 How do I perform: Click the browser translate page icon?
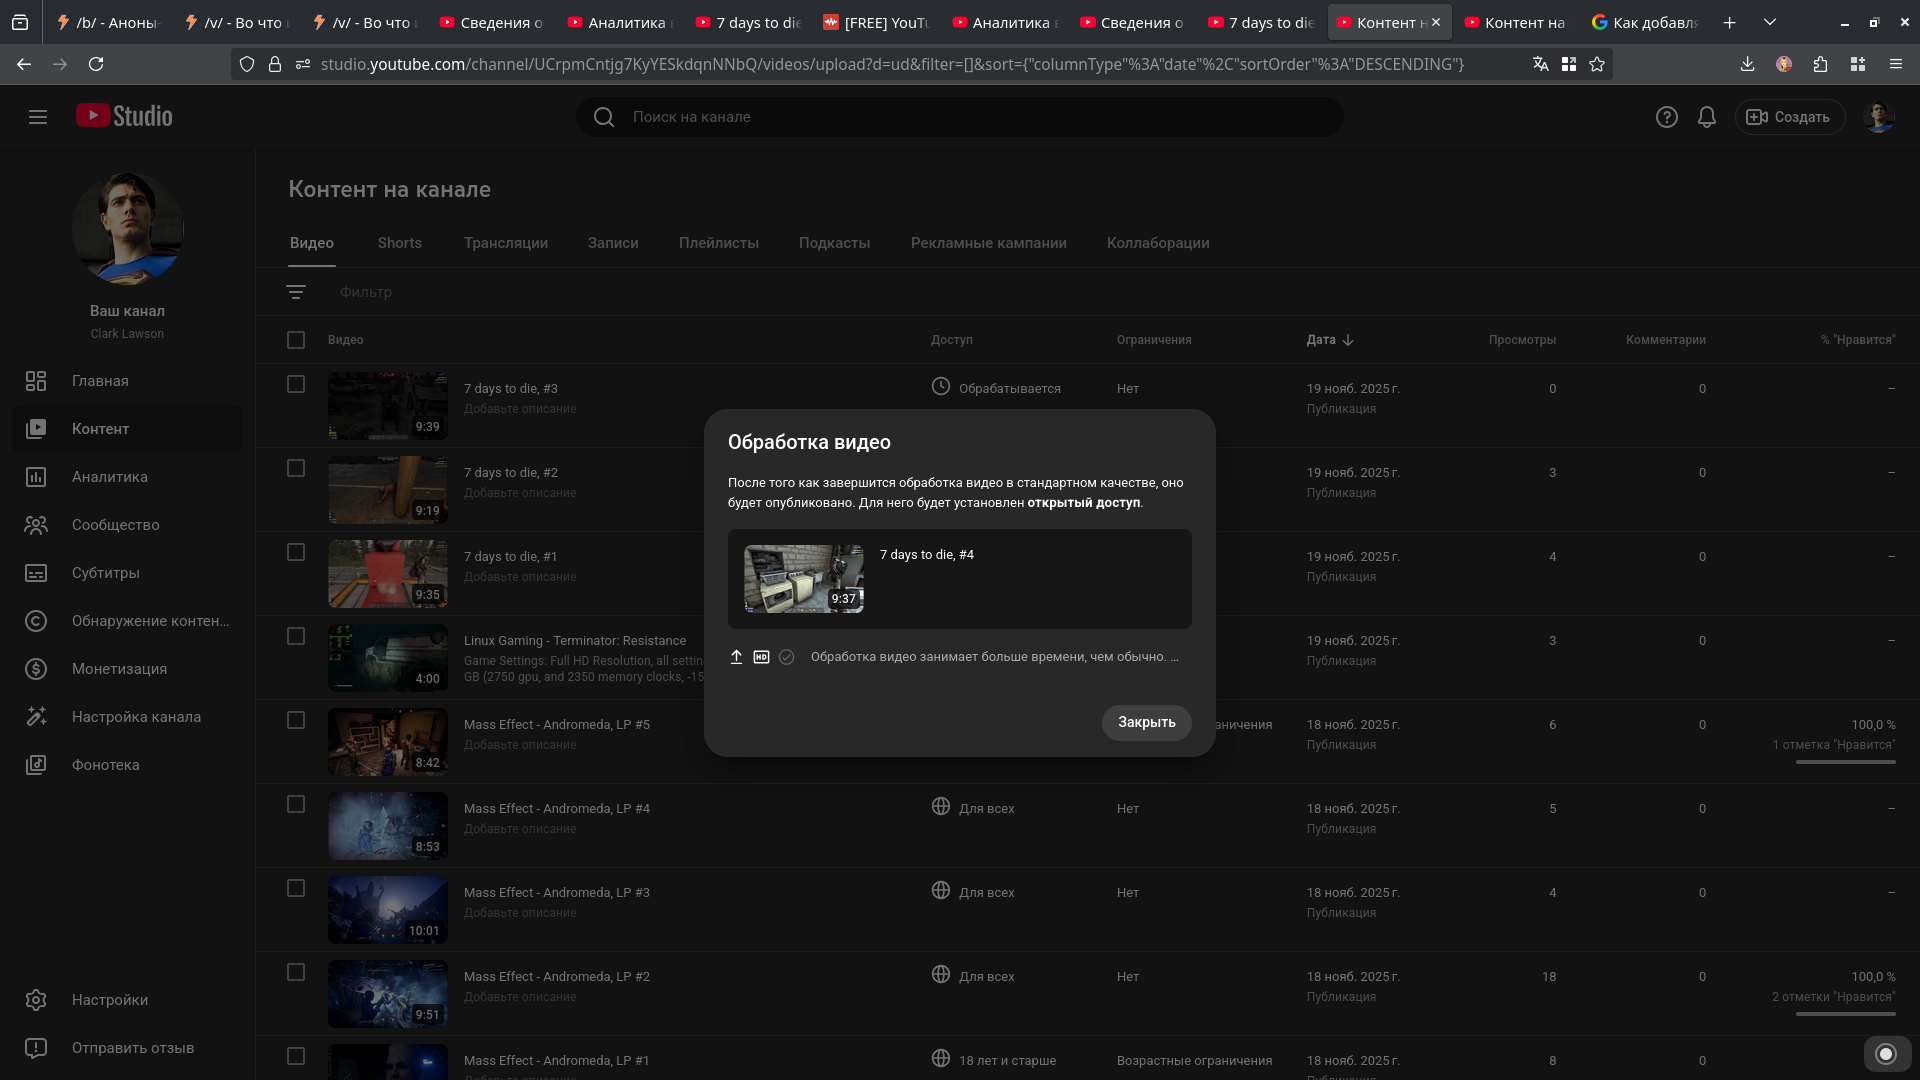(x=1540, y=64)
